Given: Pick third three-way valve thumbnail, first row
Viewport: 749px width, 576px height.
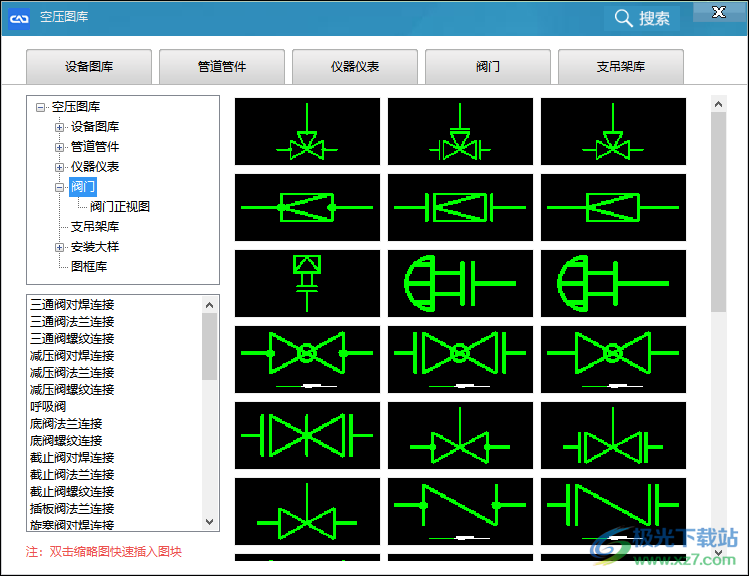Looking at the screenshot, I should [x=613, y=131].
